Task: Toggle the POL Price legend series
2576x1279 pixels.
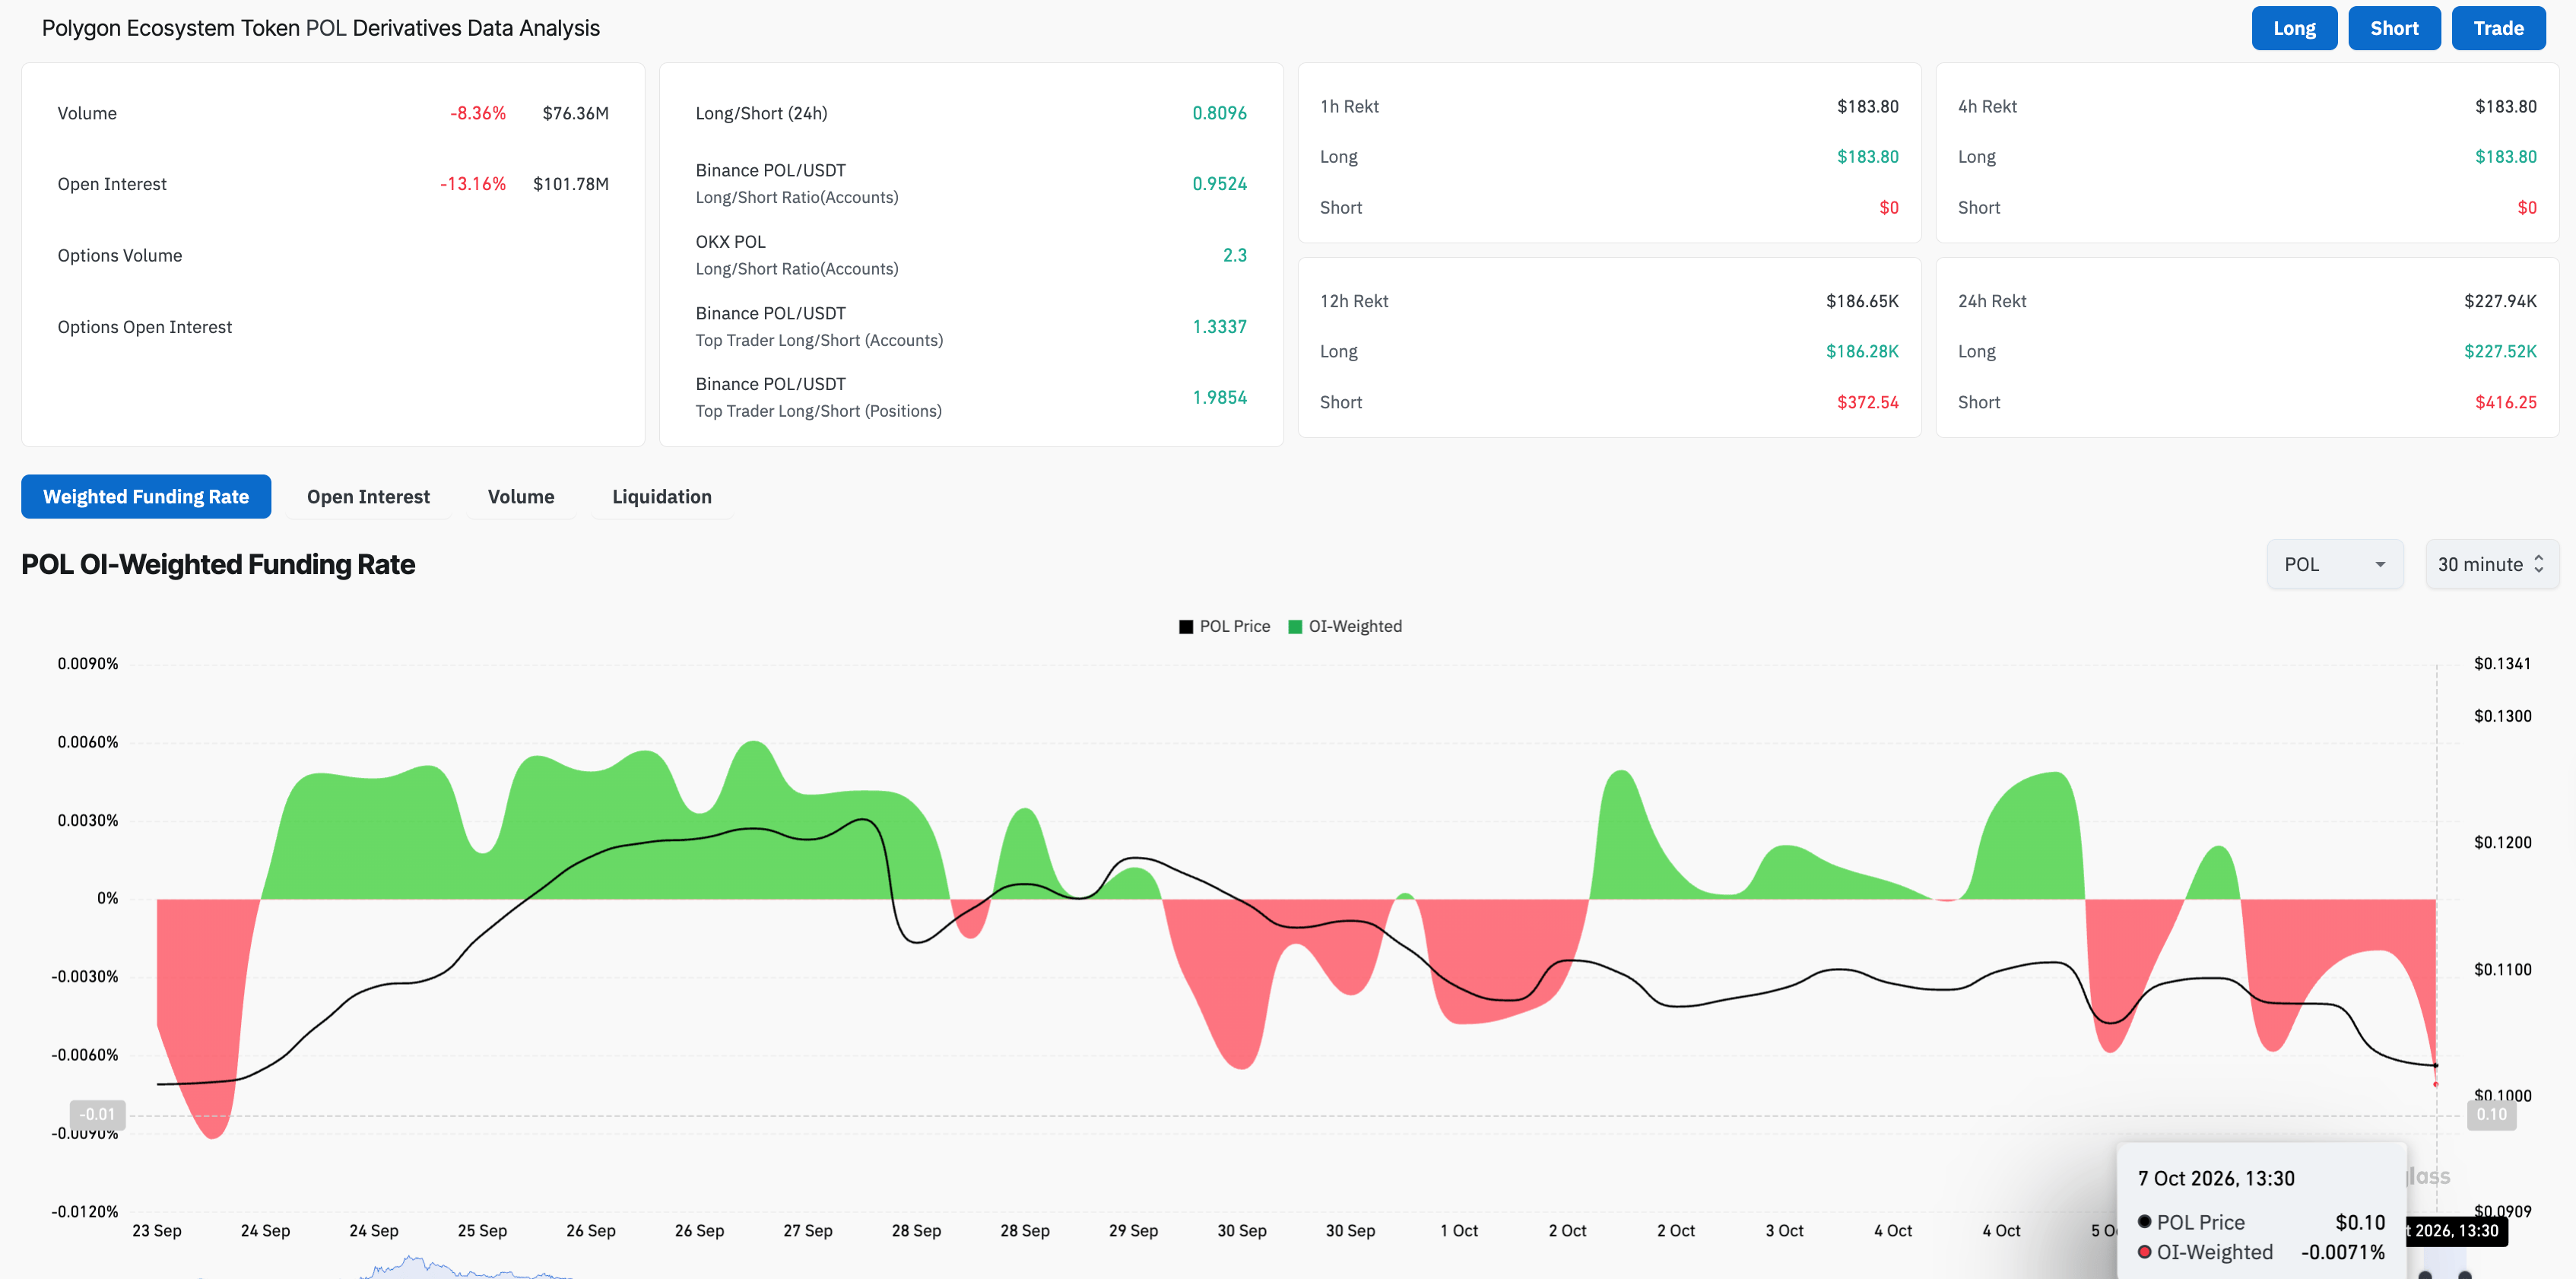Action: [1224, 626]
